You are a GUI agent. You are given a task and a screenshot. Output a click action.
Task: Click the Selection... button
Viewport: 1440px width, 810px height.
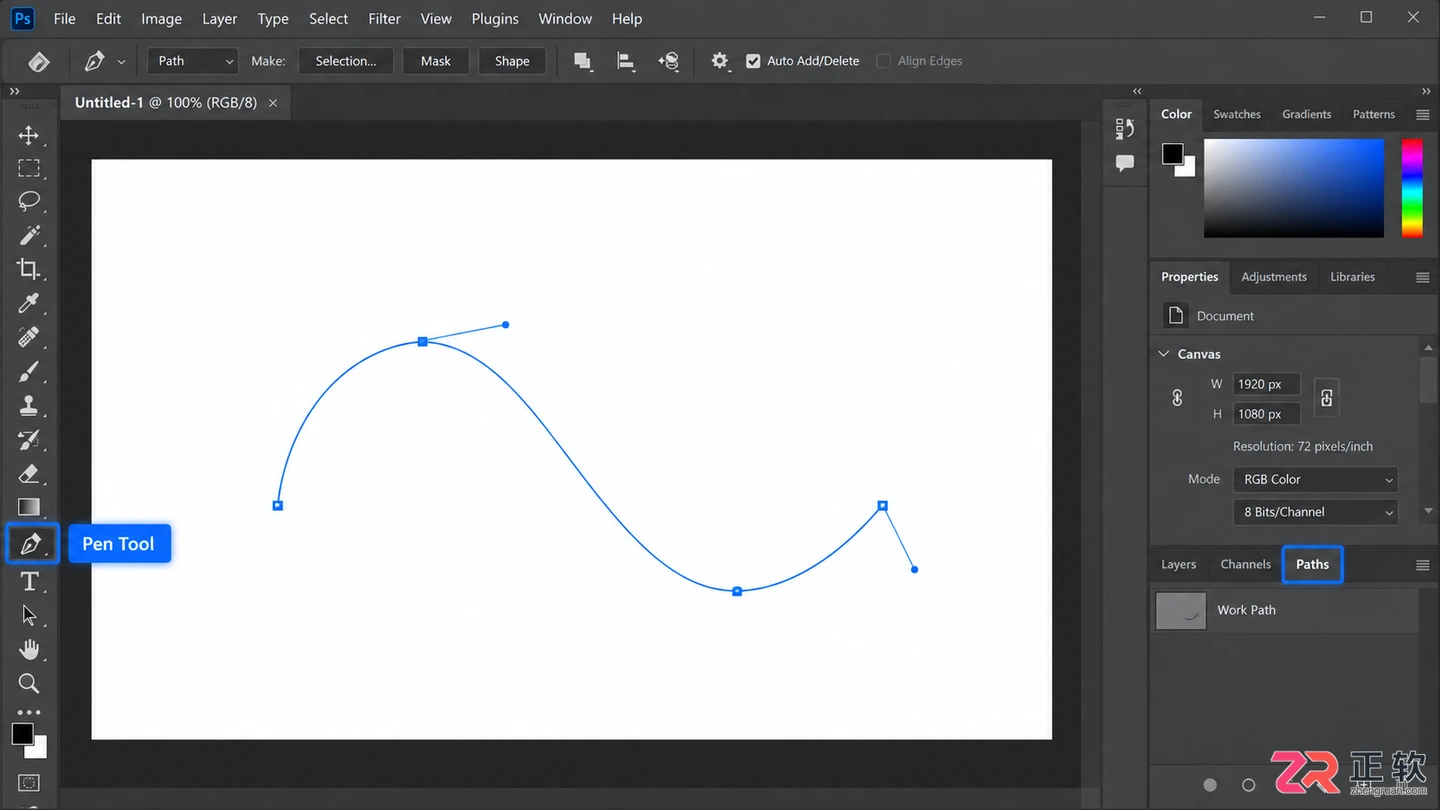pyautogui.click(x=346, y=61)
